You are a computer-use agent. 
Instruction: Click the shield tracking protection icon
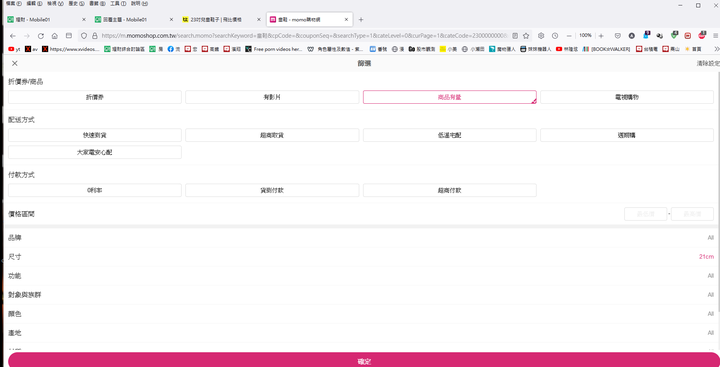(84, 36)
